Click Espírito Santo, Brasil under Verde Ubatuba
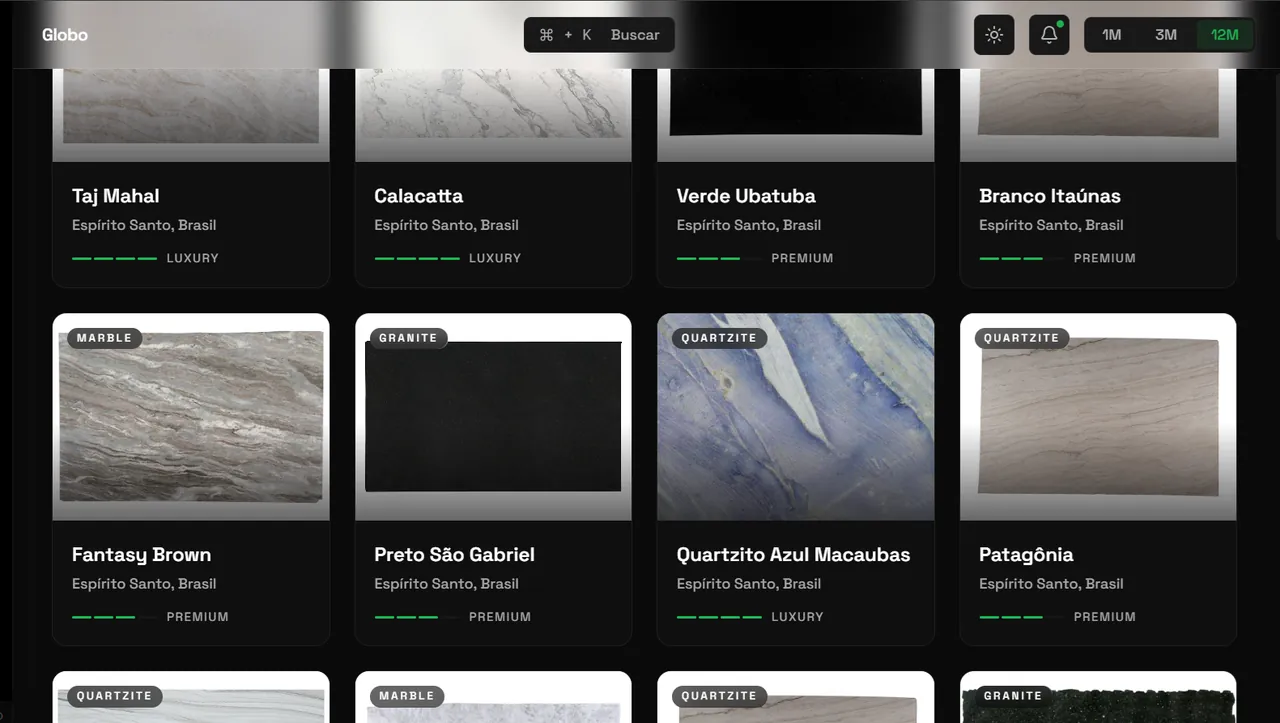1280x723 pixels. 749,225
